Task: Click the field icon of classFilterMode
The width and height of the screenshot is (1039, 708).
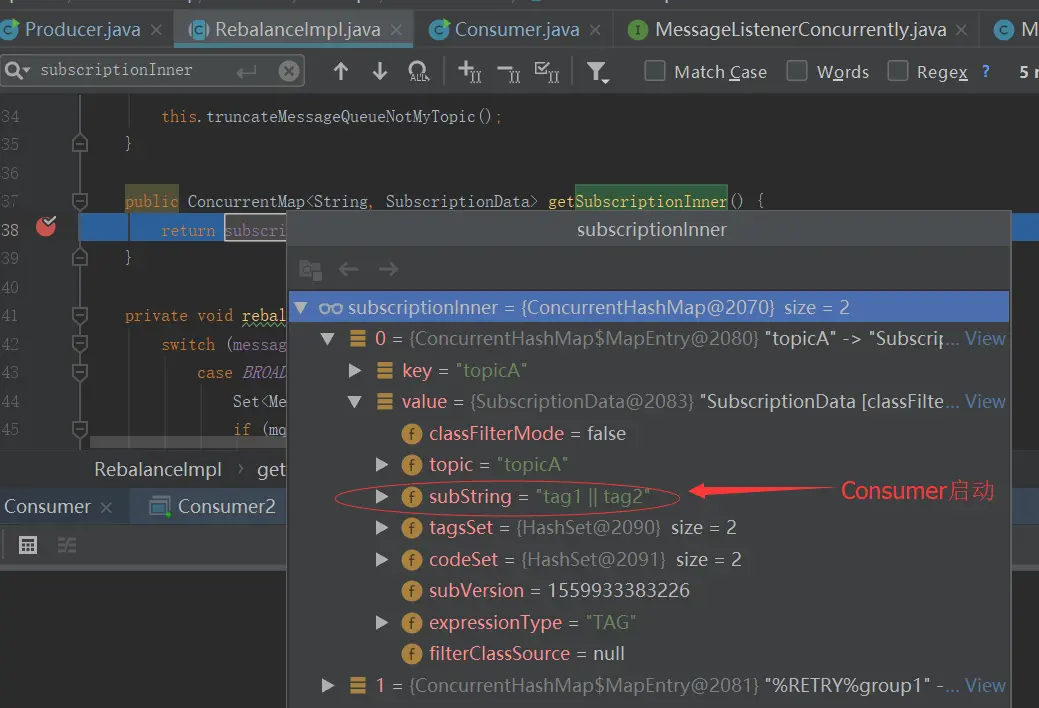Action: [411, 434]
